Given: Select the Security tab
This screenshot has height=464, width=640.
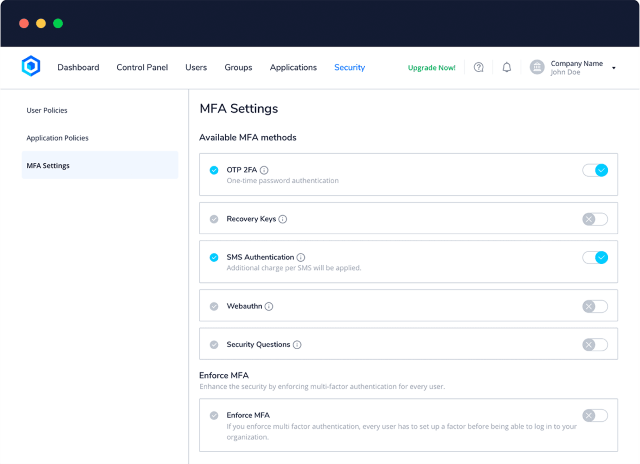Looking at the screenshot, I should [x=349, y=67].
